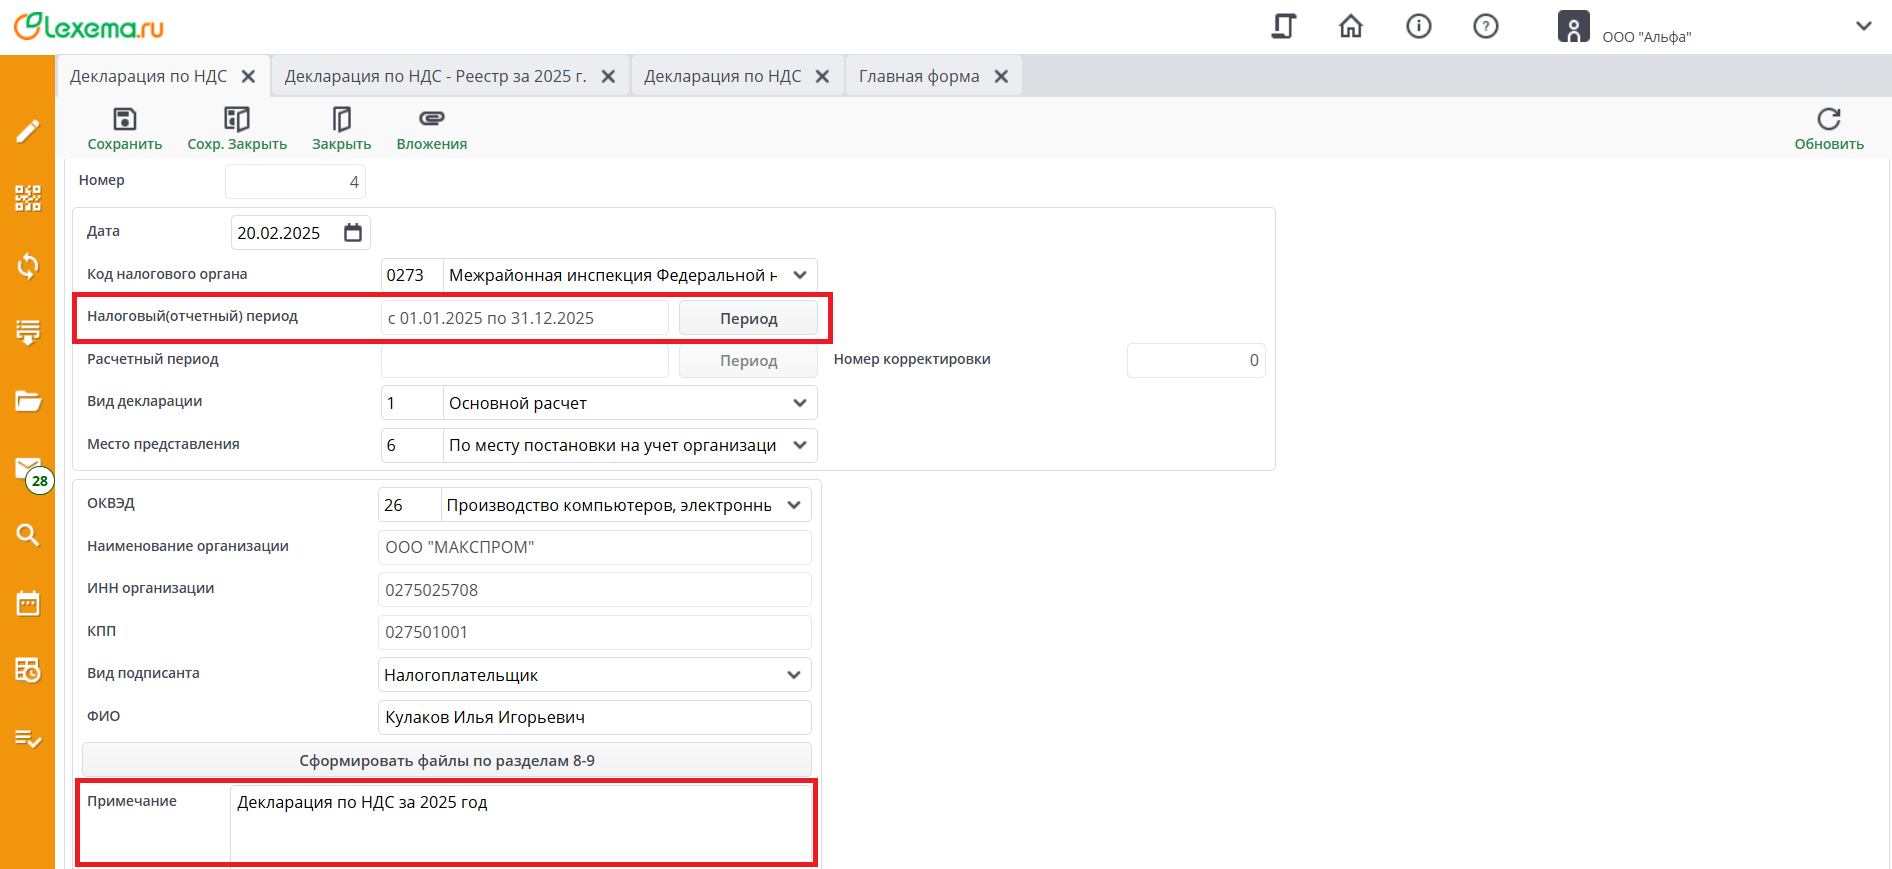The height and width of the screenshot is (869, 1892).
Task: Click the Вложения paperclip attachments icon
Action: point(431,120)
